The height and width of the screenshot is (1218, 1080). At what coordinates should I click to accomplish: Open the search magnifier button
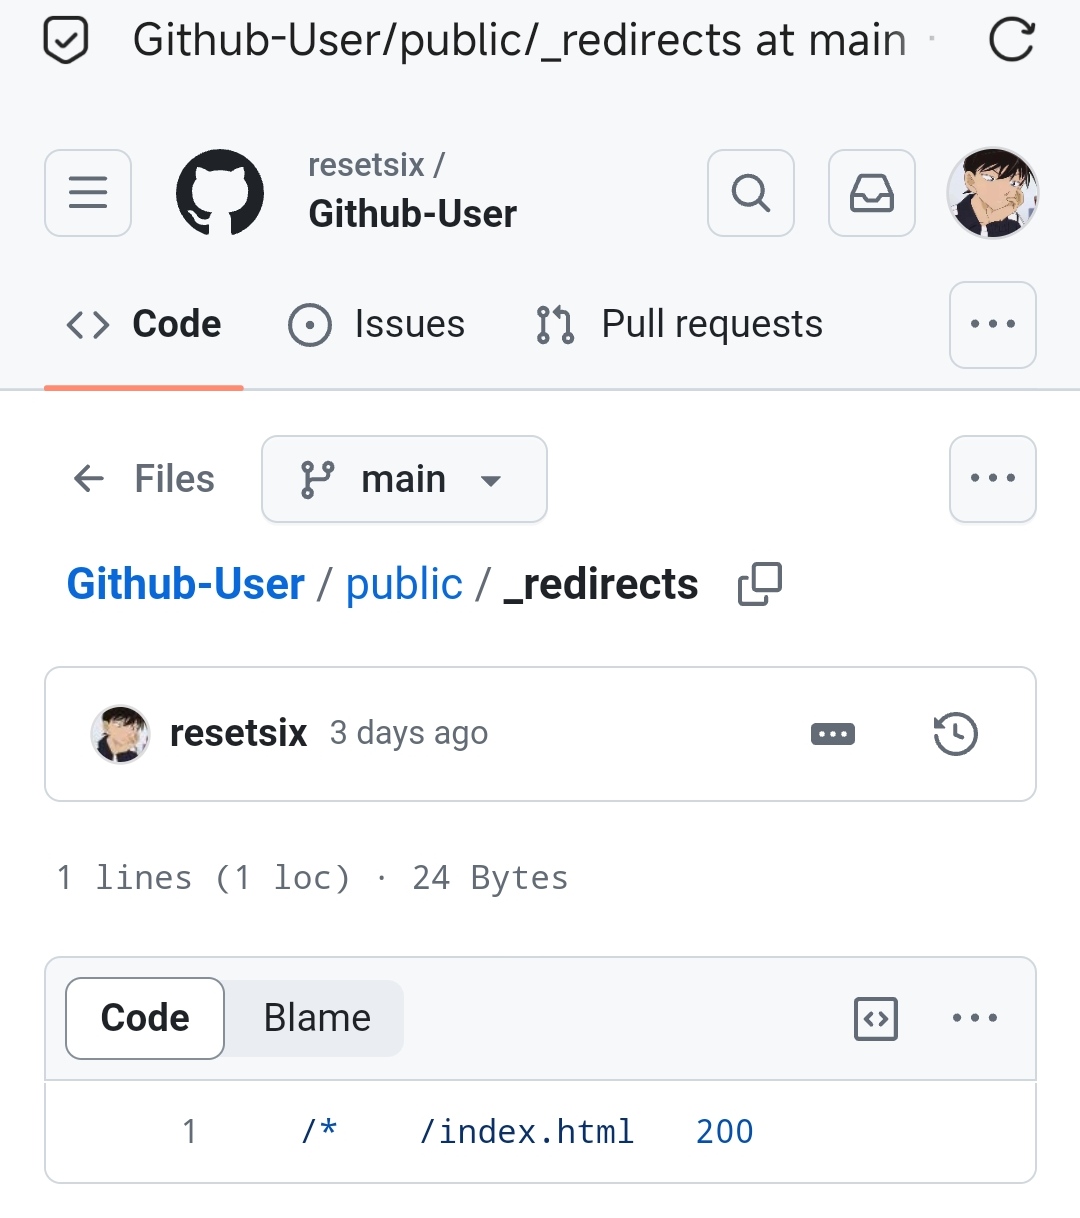751,193
